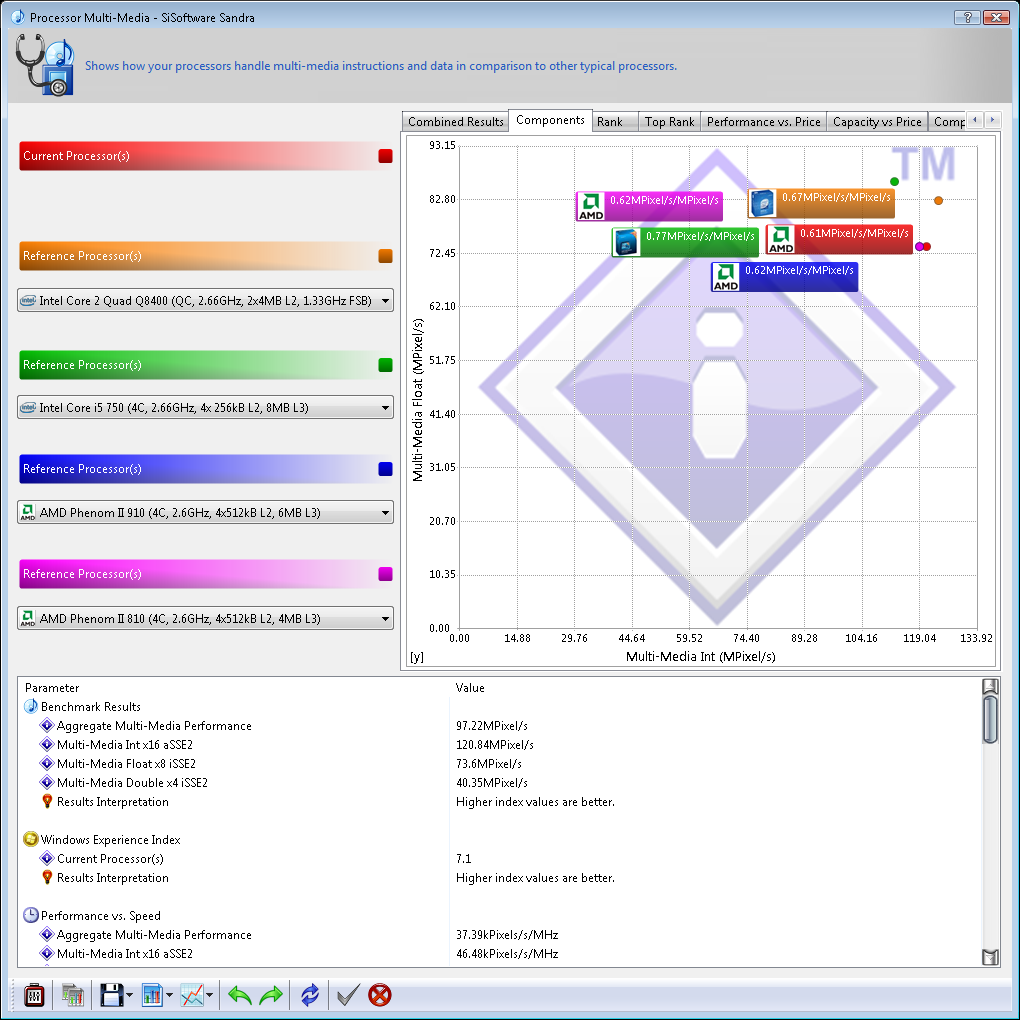This screenshot has height=1020, width=1020.
Task: Click the ranking engine server icon
Action: pyautogui.click(x=73, y=995)
